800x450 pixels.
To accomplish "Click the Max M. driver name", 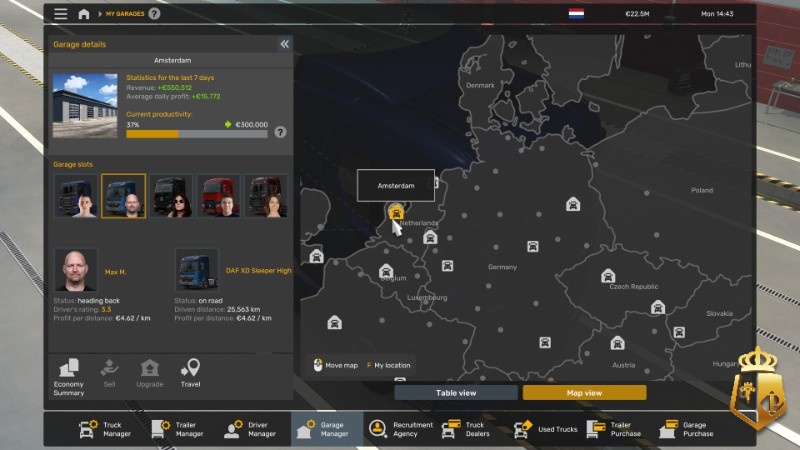I will [x=115, y=272].
